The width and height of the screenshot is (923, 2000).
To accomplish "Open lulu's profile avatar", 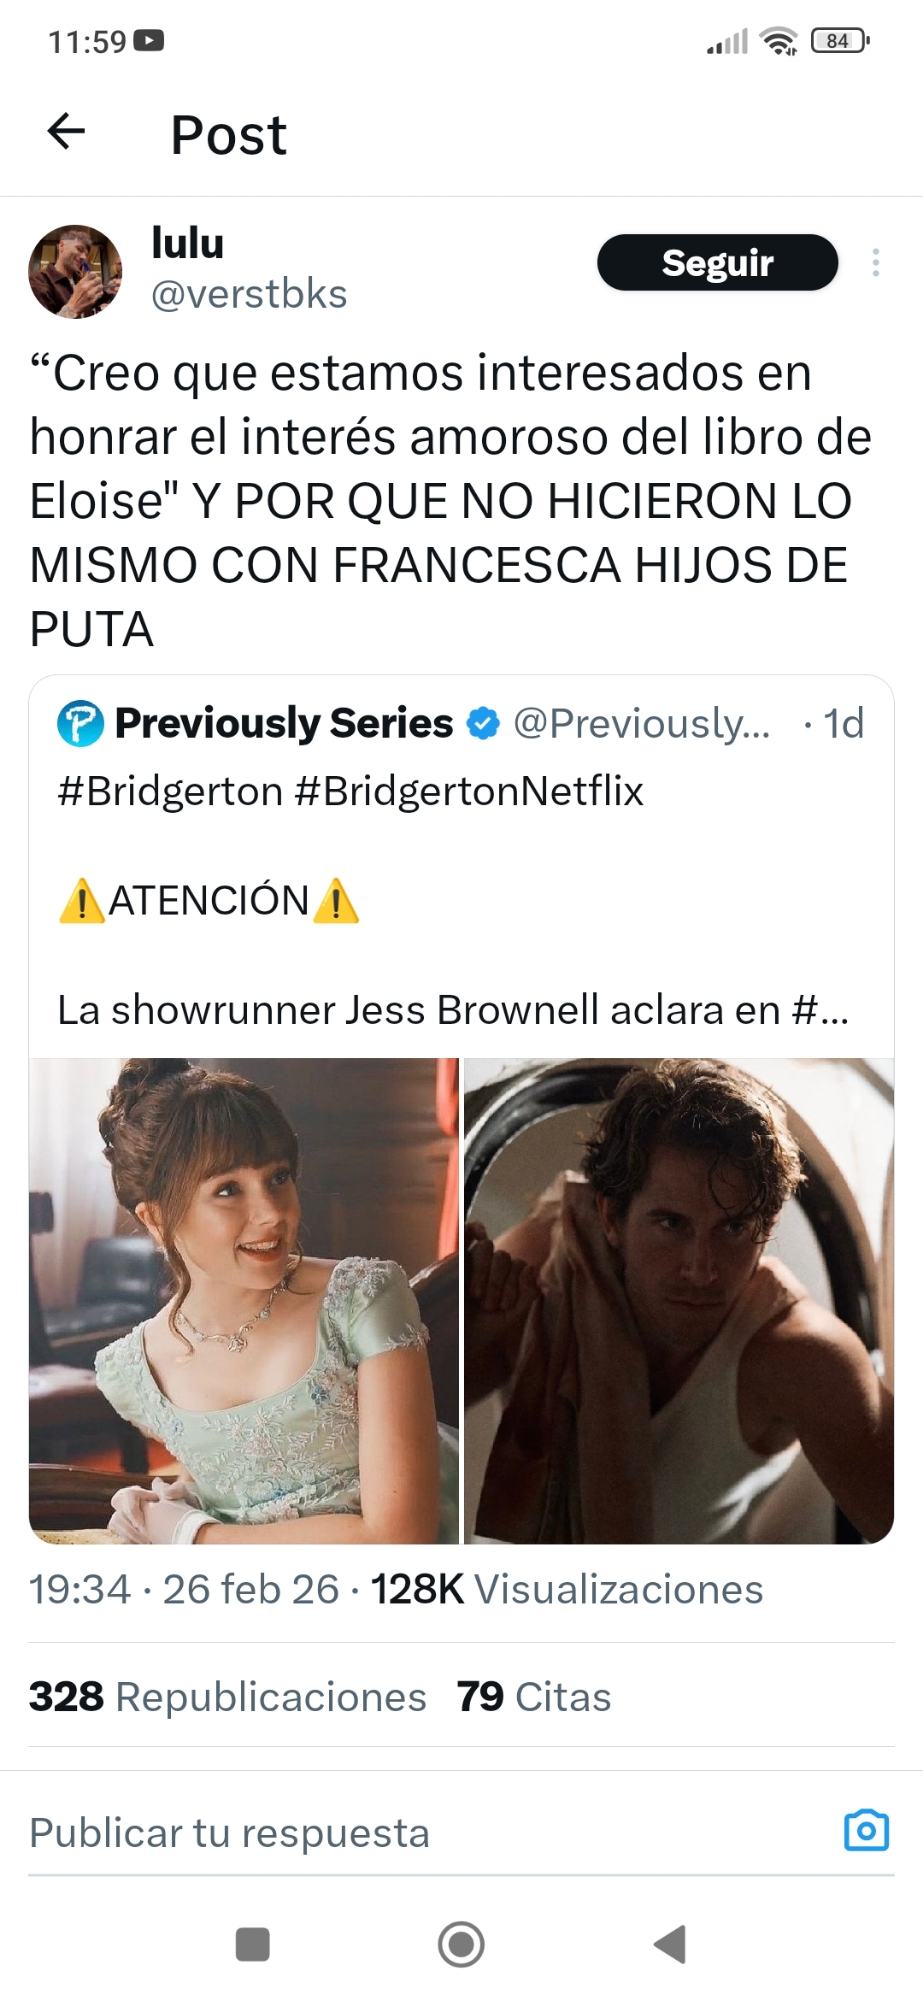I will pyautogui.click(x=75, y=271).
